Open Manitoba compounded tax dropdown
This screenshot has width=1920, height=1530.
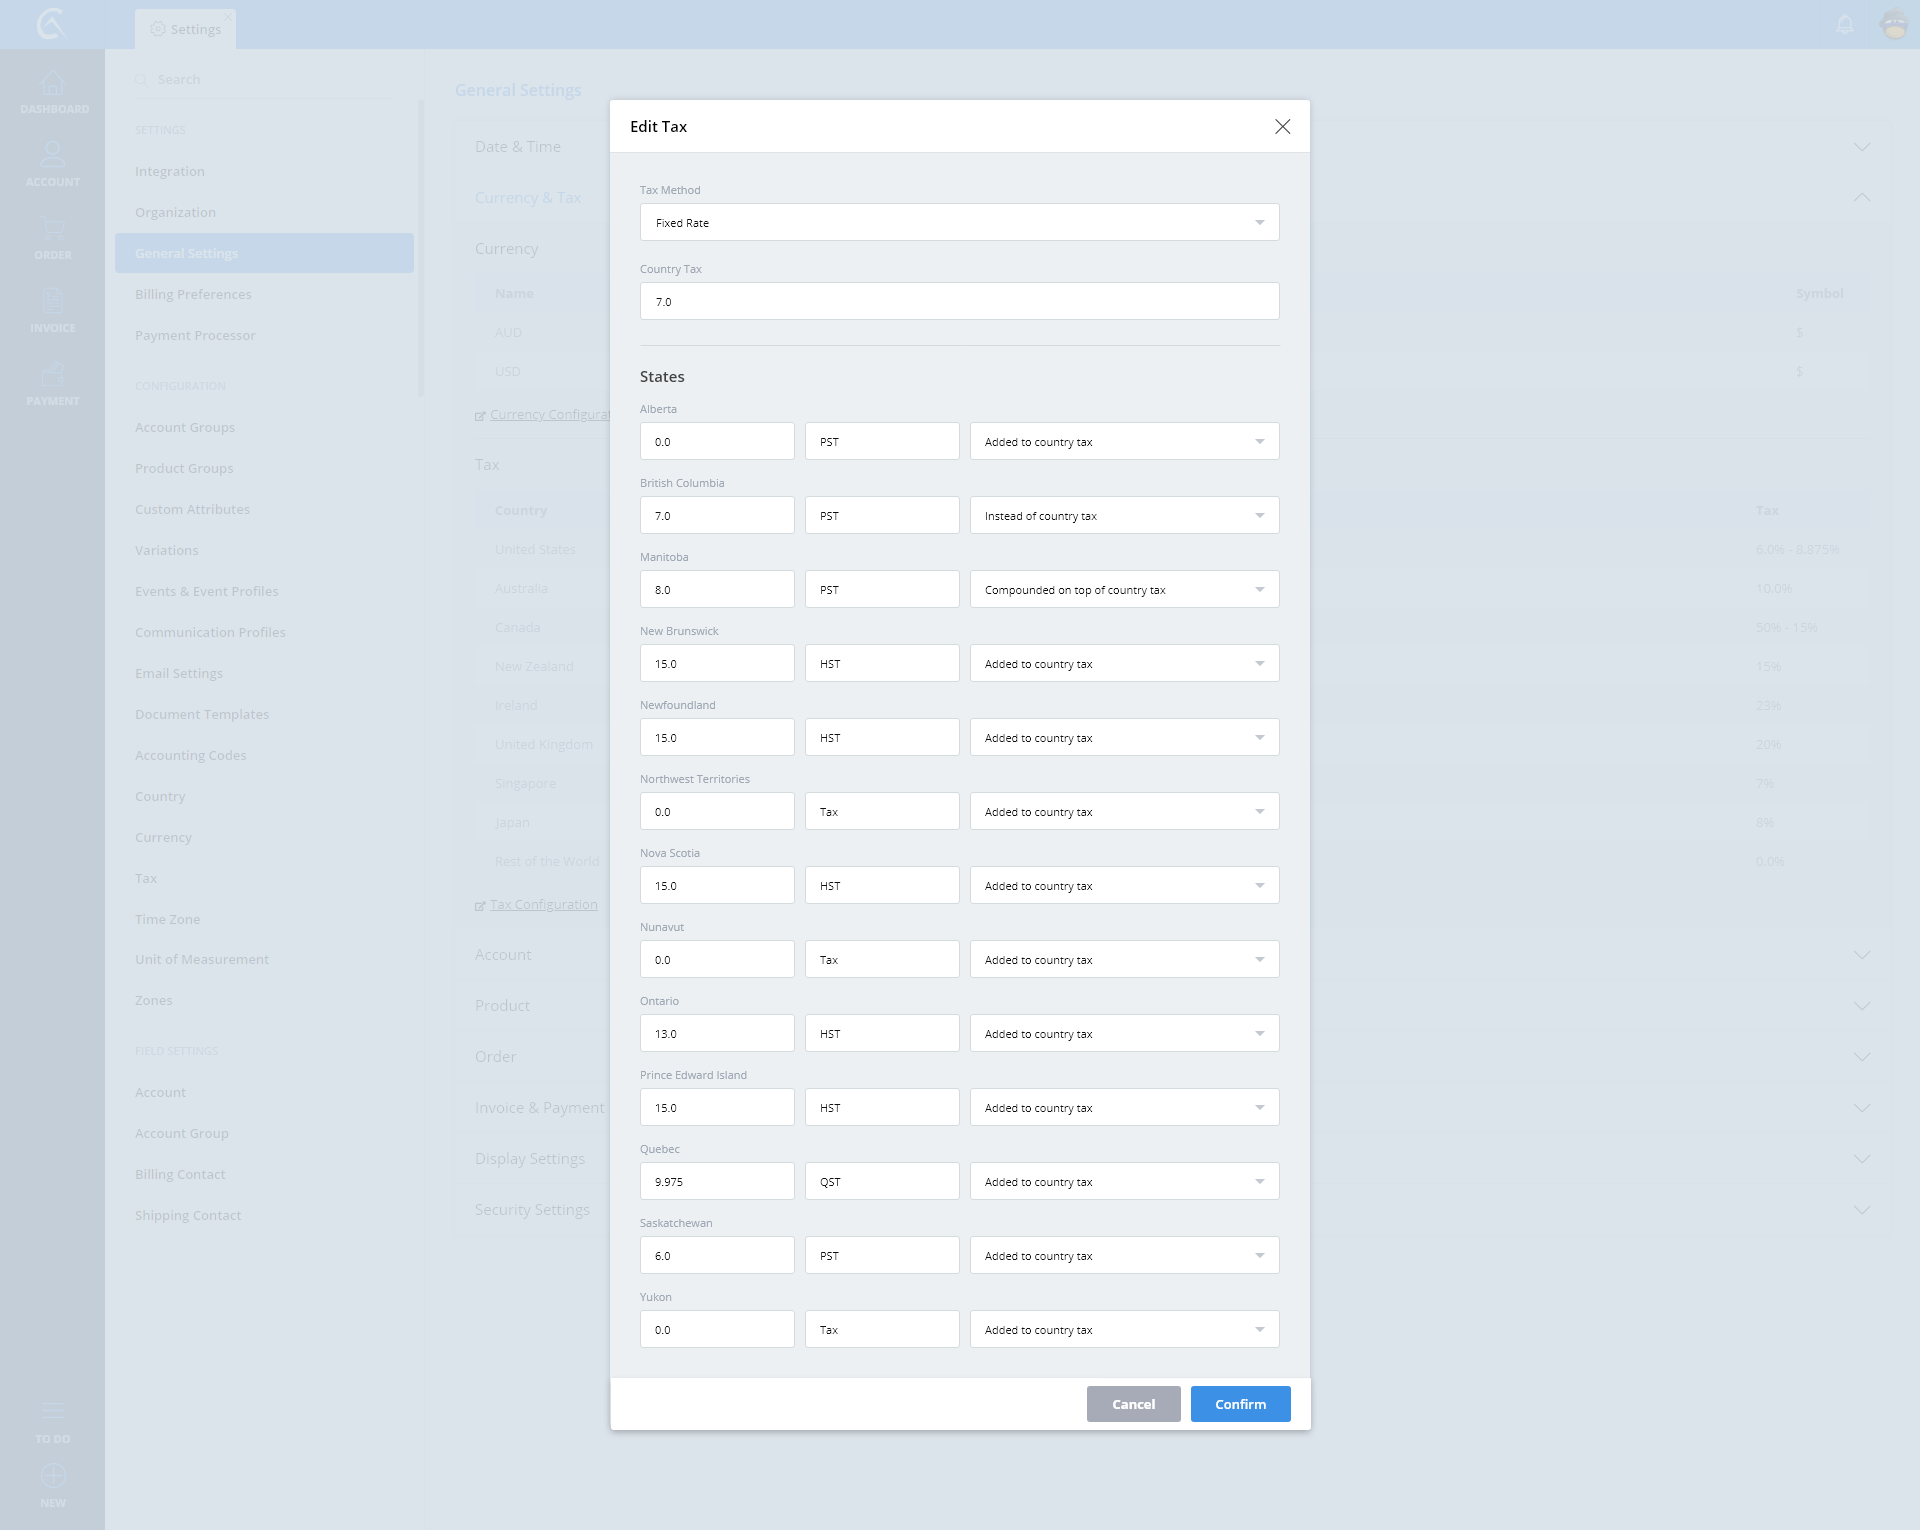pos(1124,590)
